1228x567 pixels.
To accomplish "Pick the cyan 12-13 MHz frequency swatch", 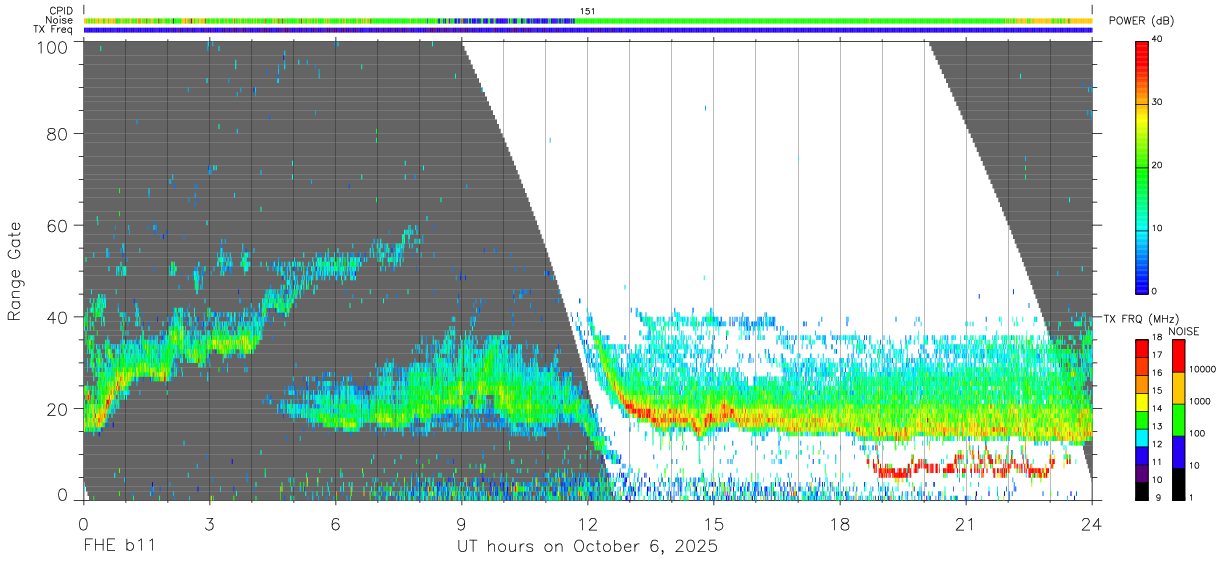I will 1142,437.
